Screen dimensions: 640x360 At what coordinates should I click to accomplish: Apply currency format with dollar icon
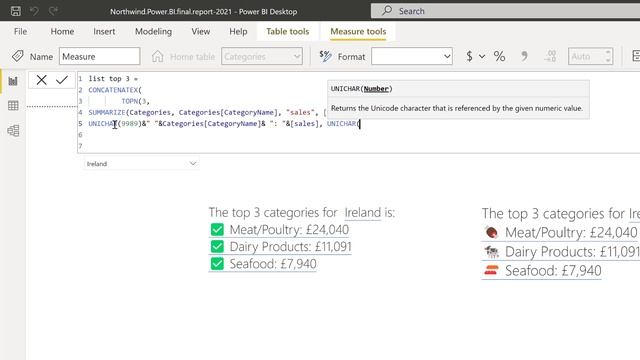pyautogui.click(x=469, y=56)
